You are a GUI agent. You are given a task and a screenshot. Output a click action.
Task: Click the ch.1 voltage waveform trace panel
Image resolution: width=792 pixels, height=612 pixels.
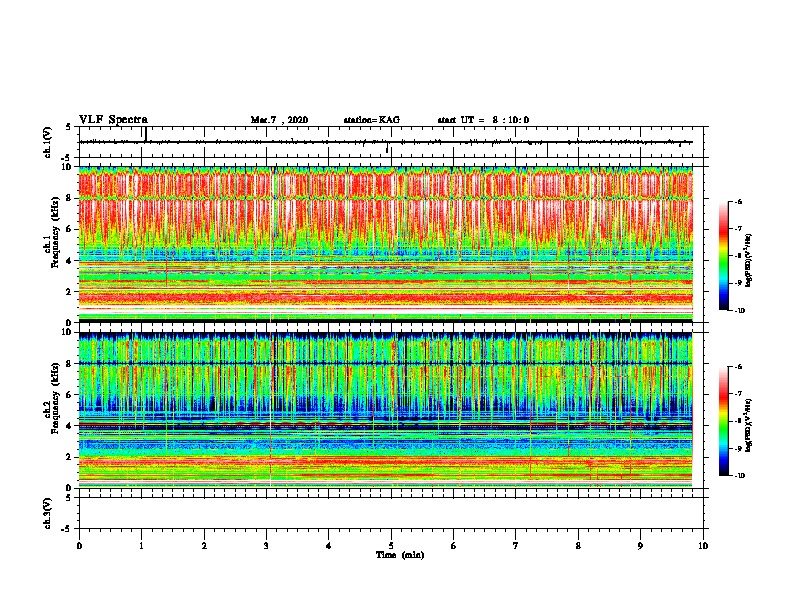(x=391, y=142)
